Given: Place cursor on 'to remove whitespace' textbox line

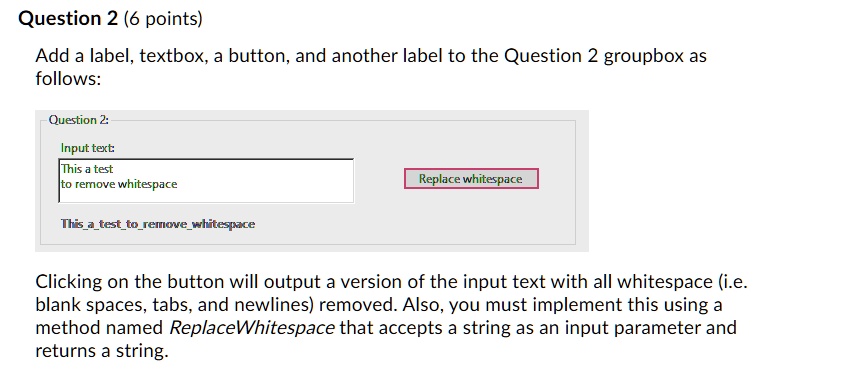Looking at the screenshot, I should coord(119,184).
